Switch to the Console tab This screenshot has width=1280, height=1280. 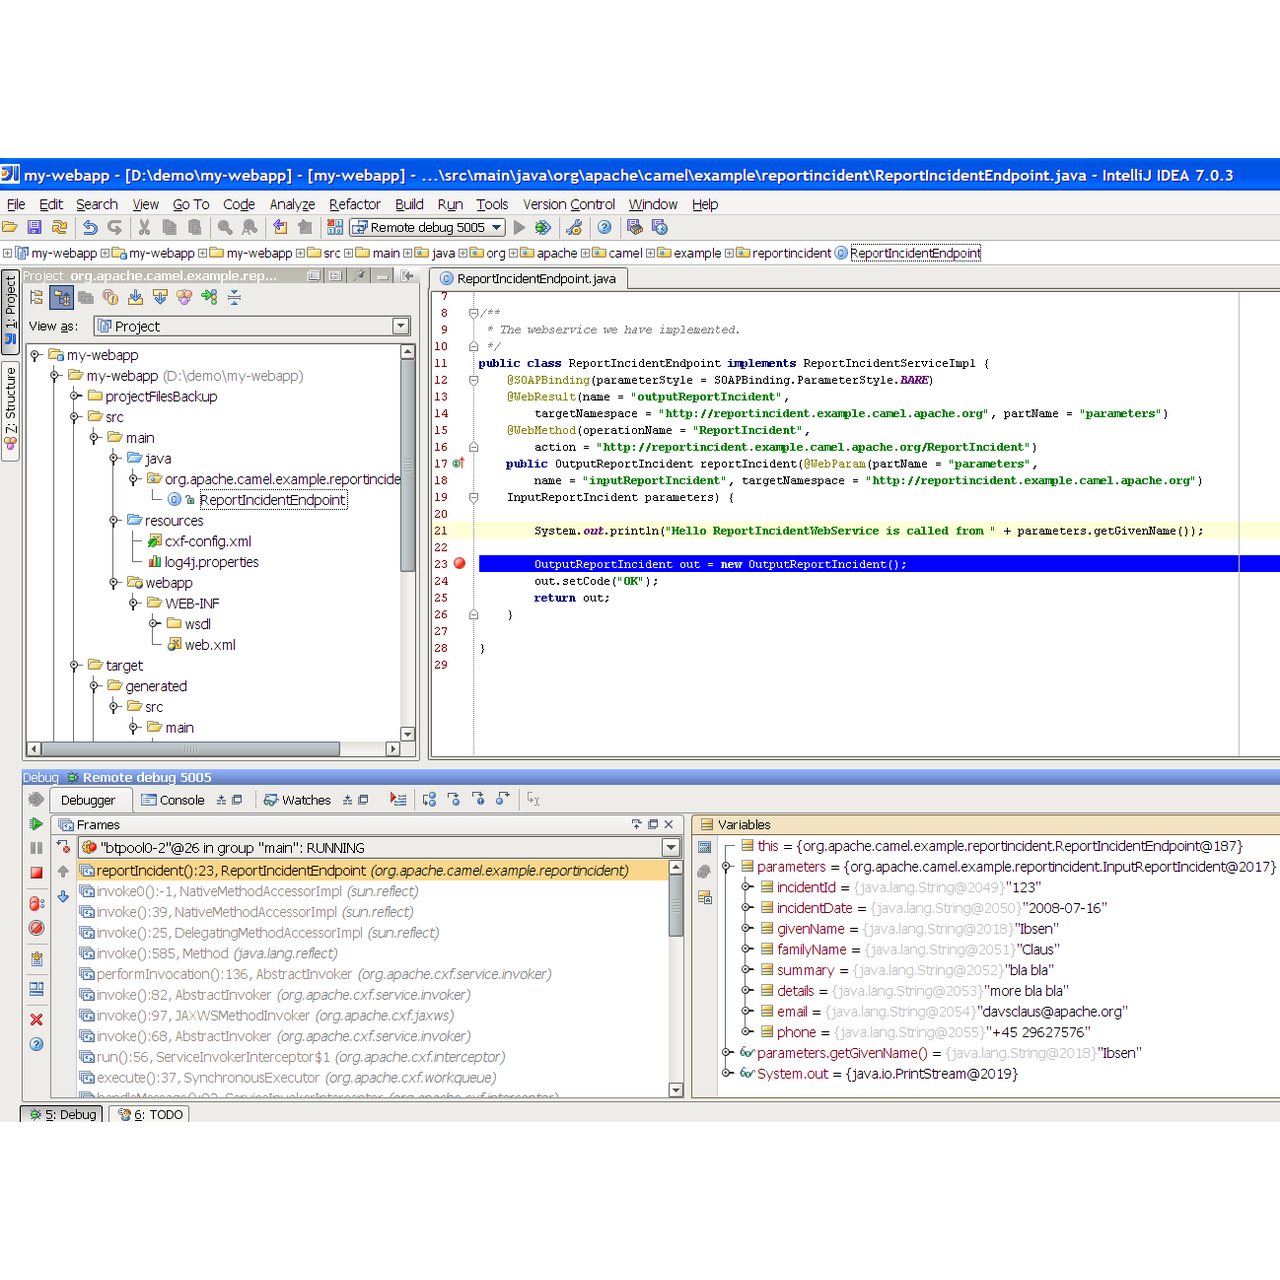(x=181, y=799)
